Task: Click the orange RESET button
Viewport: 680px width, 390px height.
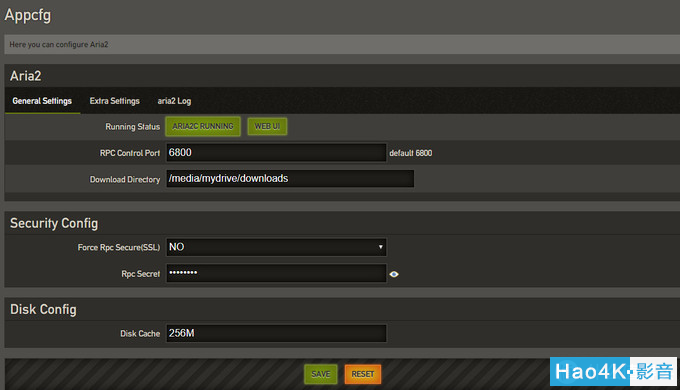Action: (363, 374)
